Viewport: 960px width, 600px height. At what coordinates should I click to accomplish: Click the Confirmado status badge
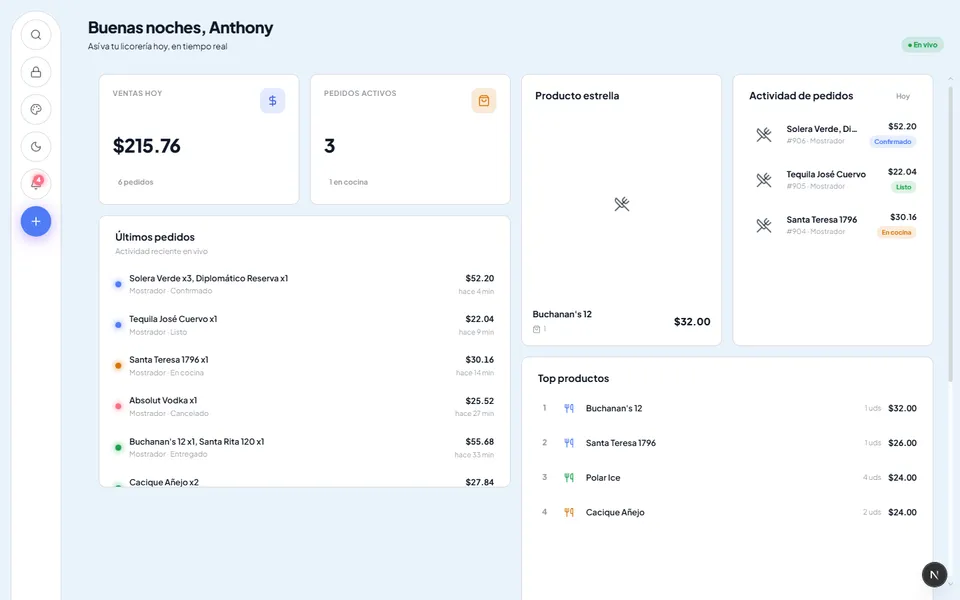point(893,142)
